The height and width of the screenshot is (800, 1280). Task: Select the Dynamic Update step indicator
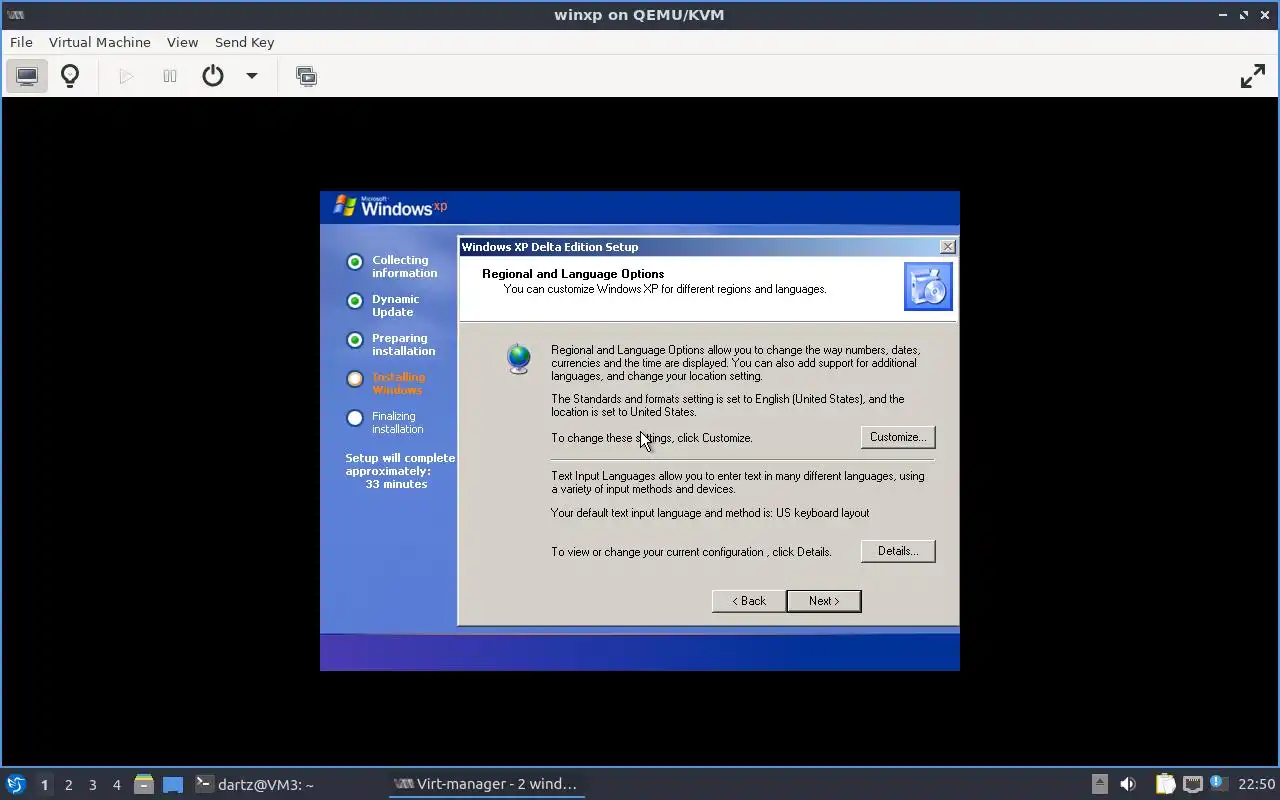click(354, 301)
